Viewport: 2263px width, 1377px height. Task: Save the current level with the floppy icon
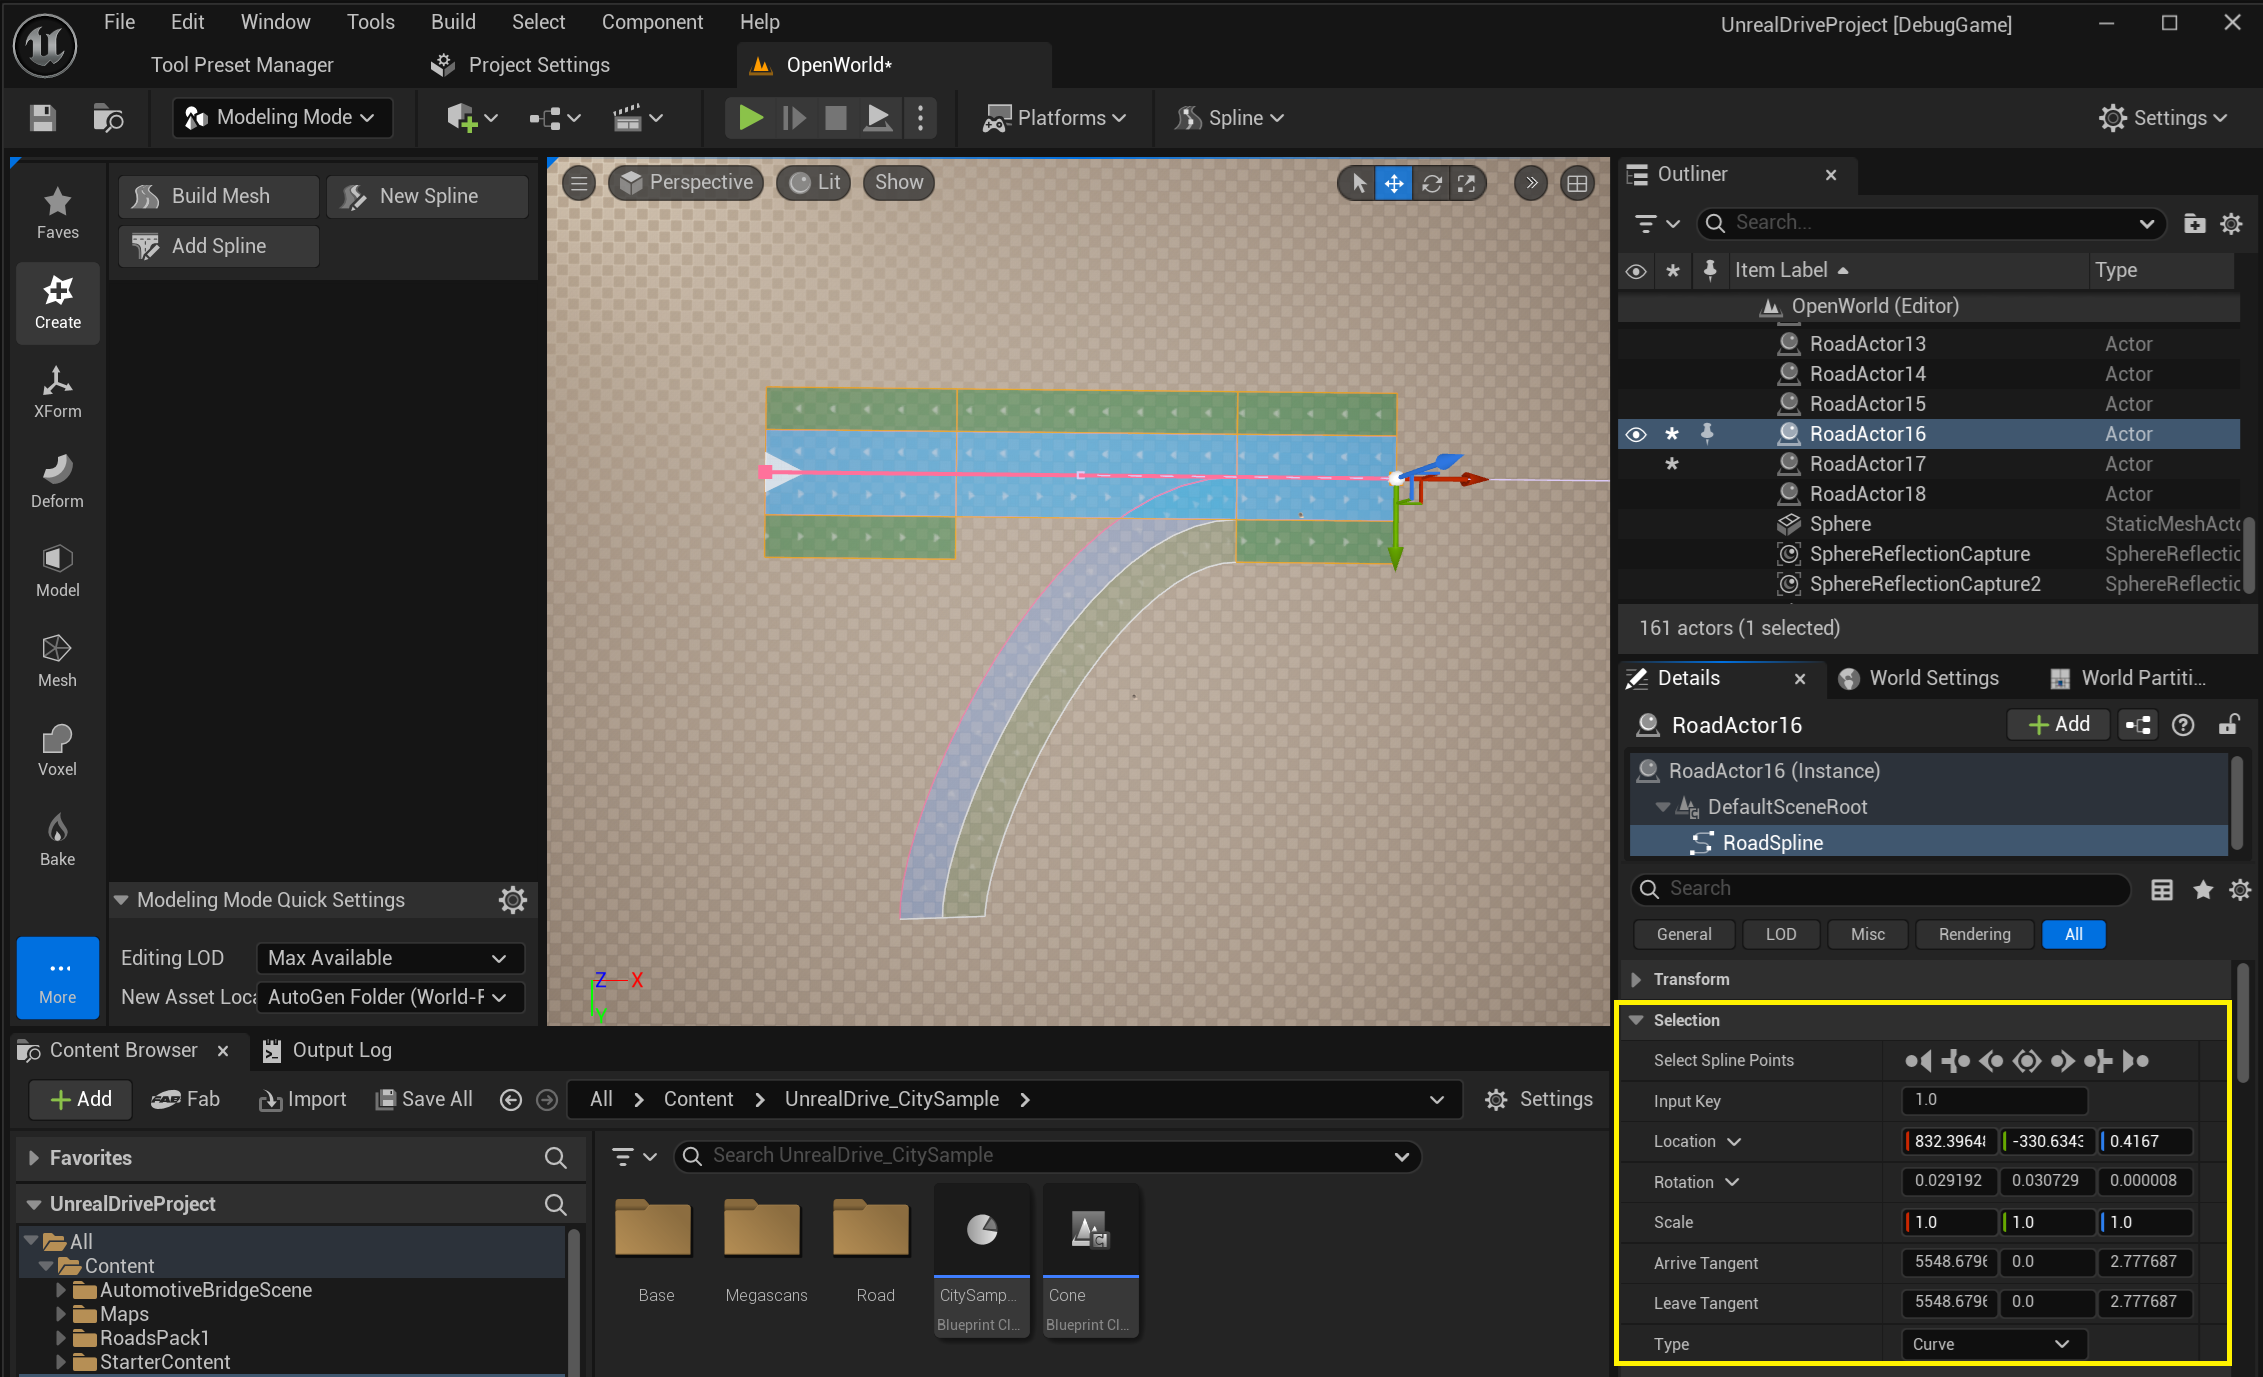(42, 118)
